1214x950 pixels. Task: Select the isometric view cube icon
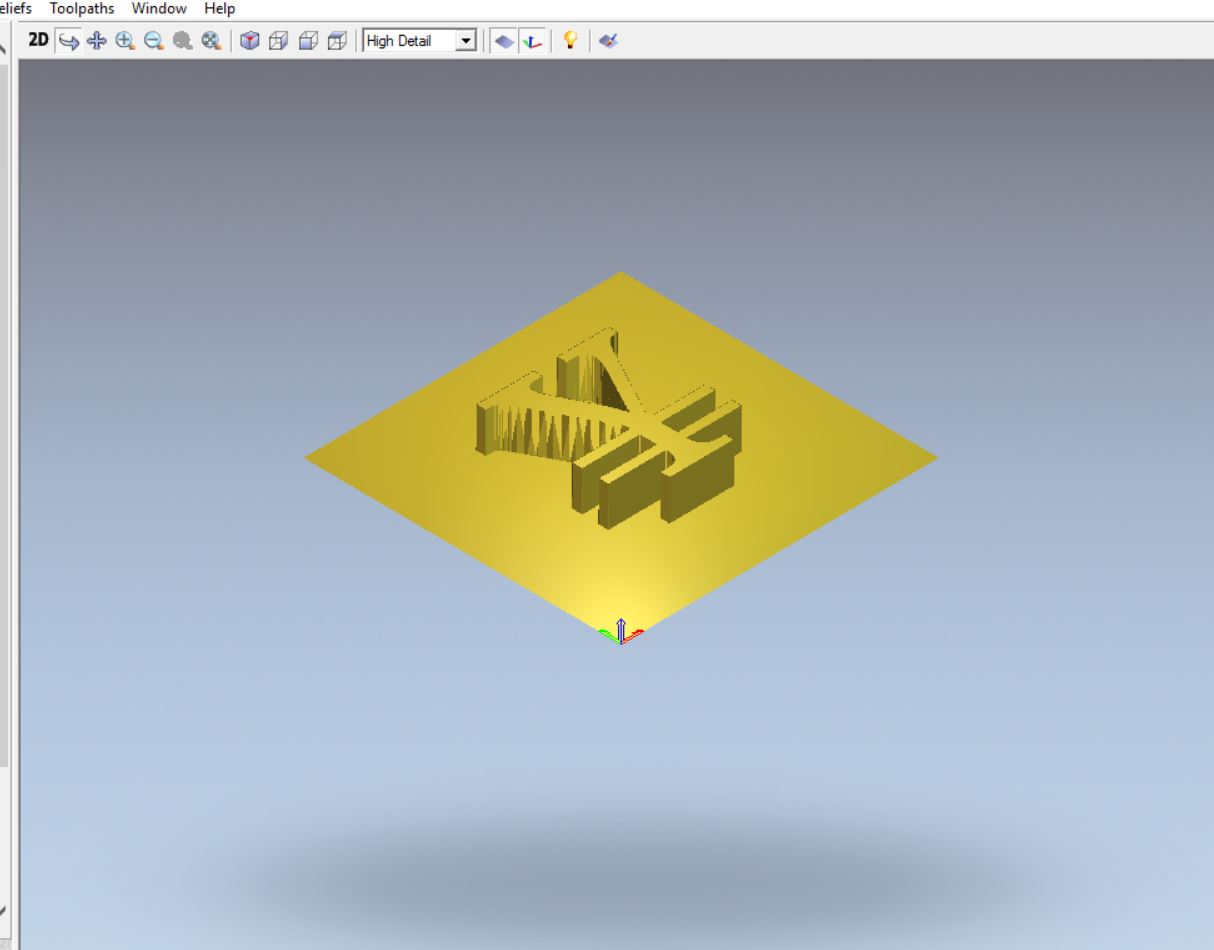point(250,41)
